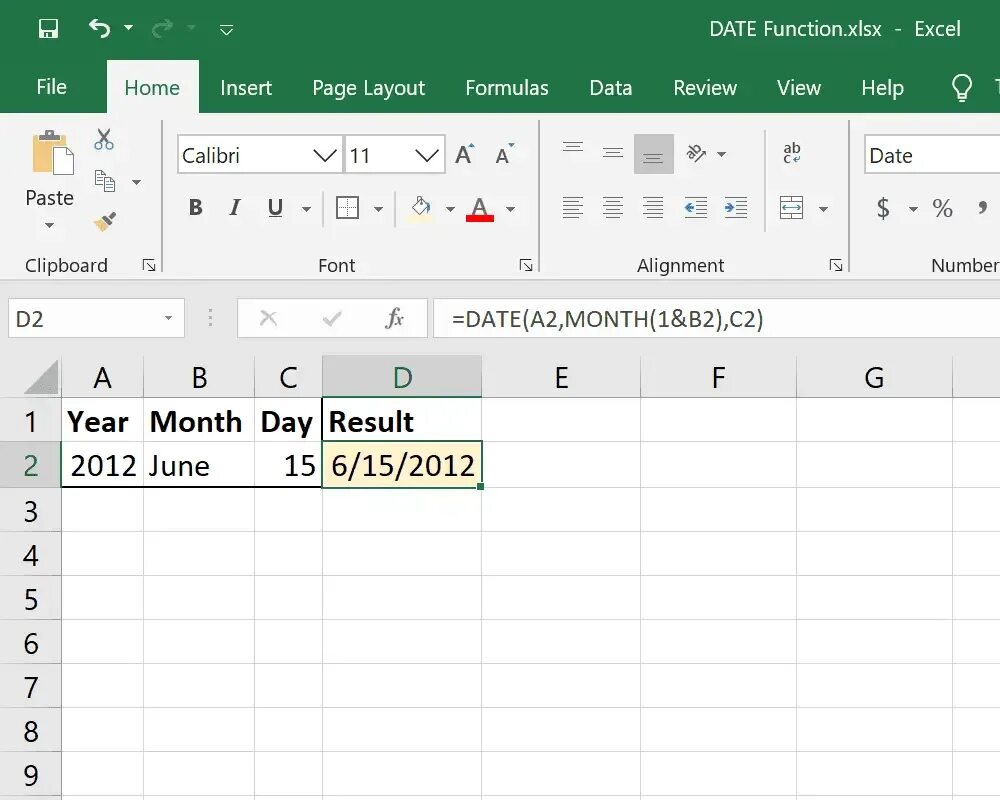Image resolution: width=1000 pixels, height=800 pixels.
Task: Toggle the Bottom Align icon
Action: click(654, 154)
